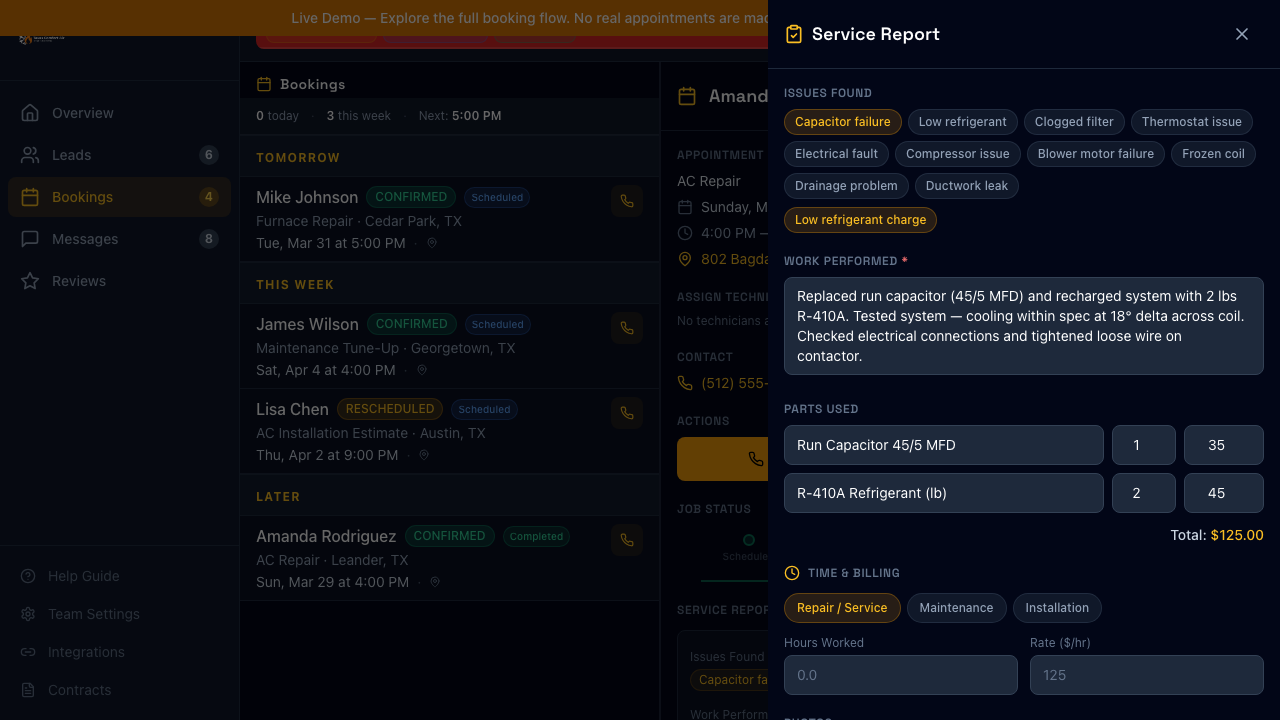This screenshot has width=1280, height=720.
Task: Toggle the Low refrigerant issue chip
Action: point(962,122)
